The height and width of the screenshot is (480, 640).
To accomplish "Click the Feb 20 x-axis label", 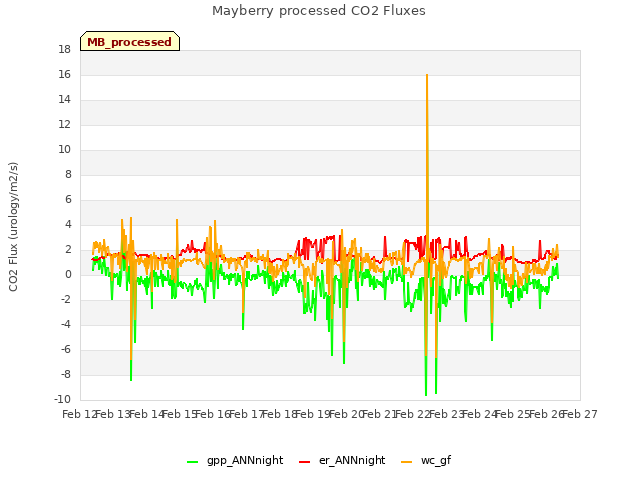I will pos(346,415).
